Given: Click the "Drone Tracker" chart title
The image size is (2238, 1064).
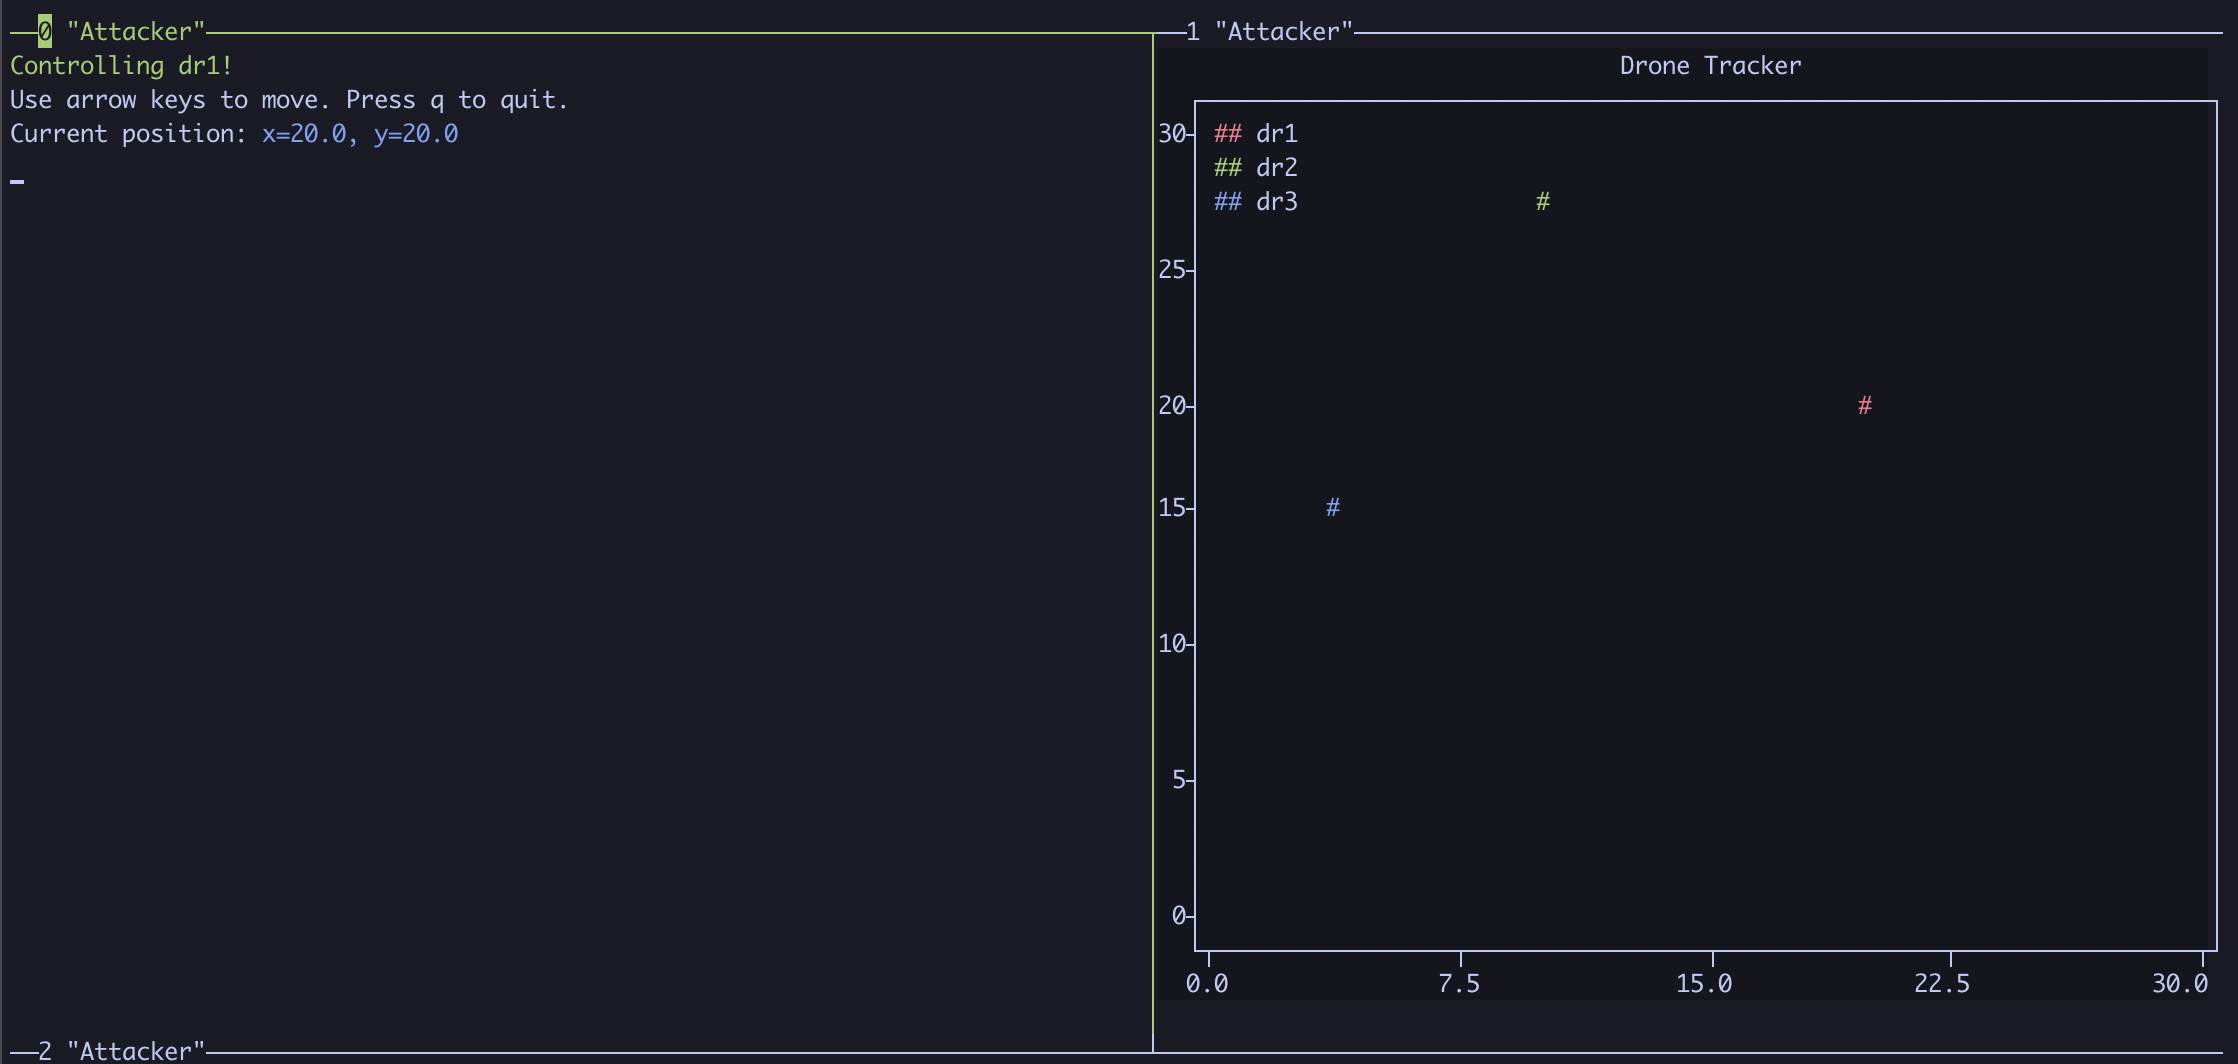Looking at the screenshot, I should pos(1710,66).
